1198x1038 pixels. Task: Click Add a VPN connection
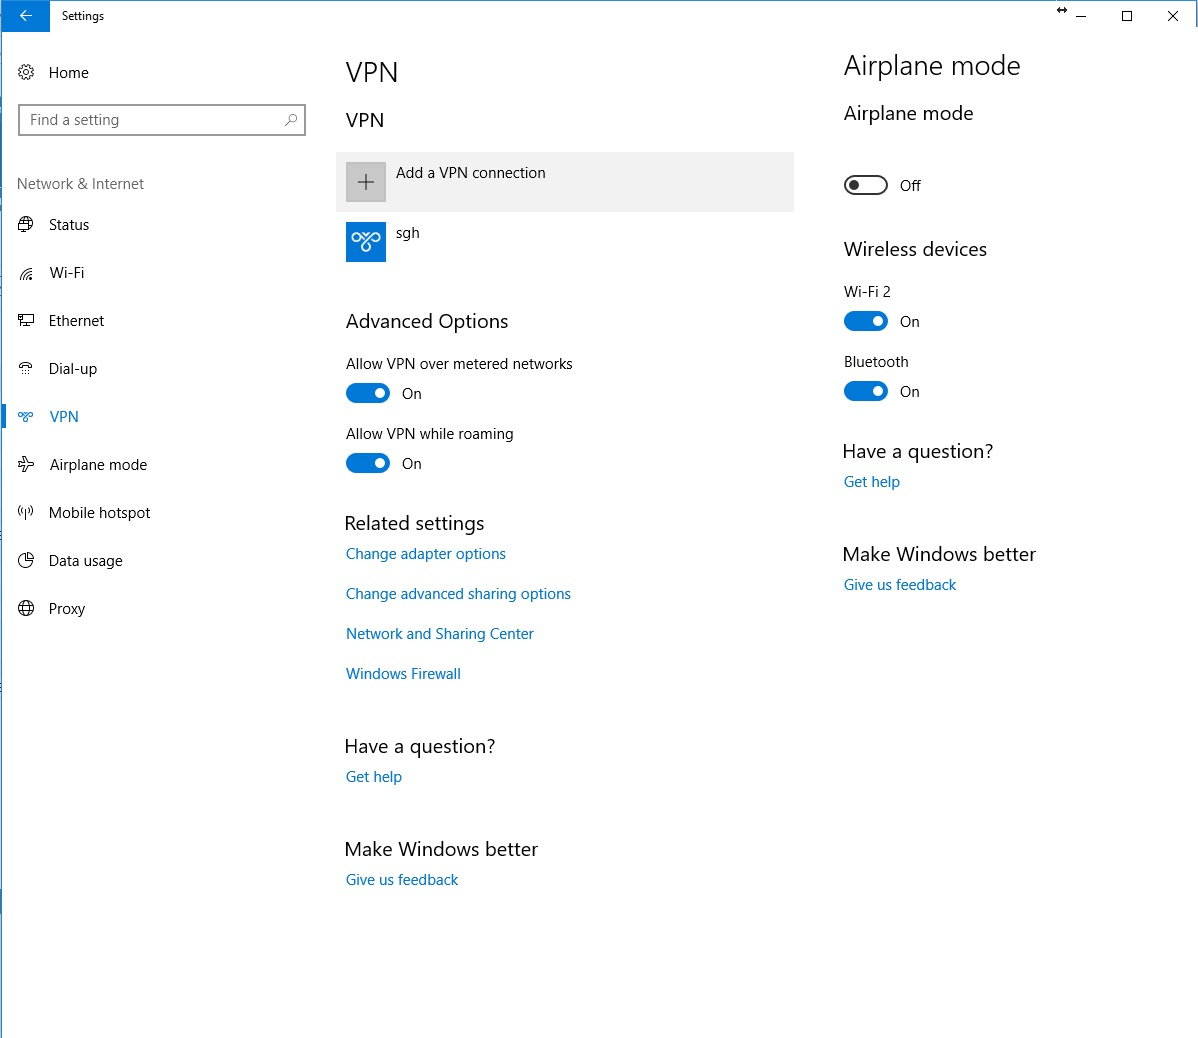[565, 182]
